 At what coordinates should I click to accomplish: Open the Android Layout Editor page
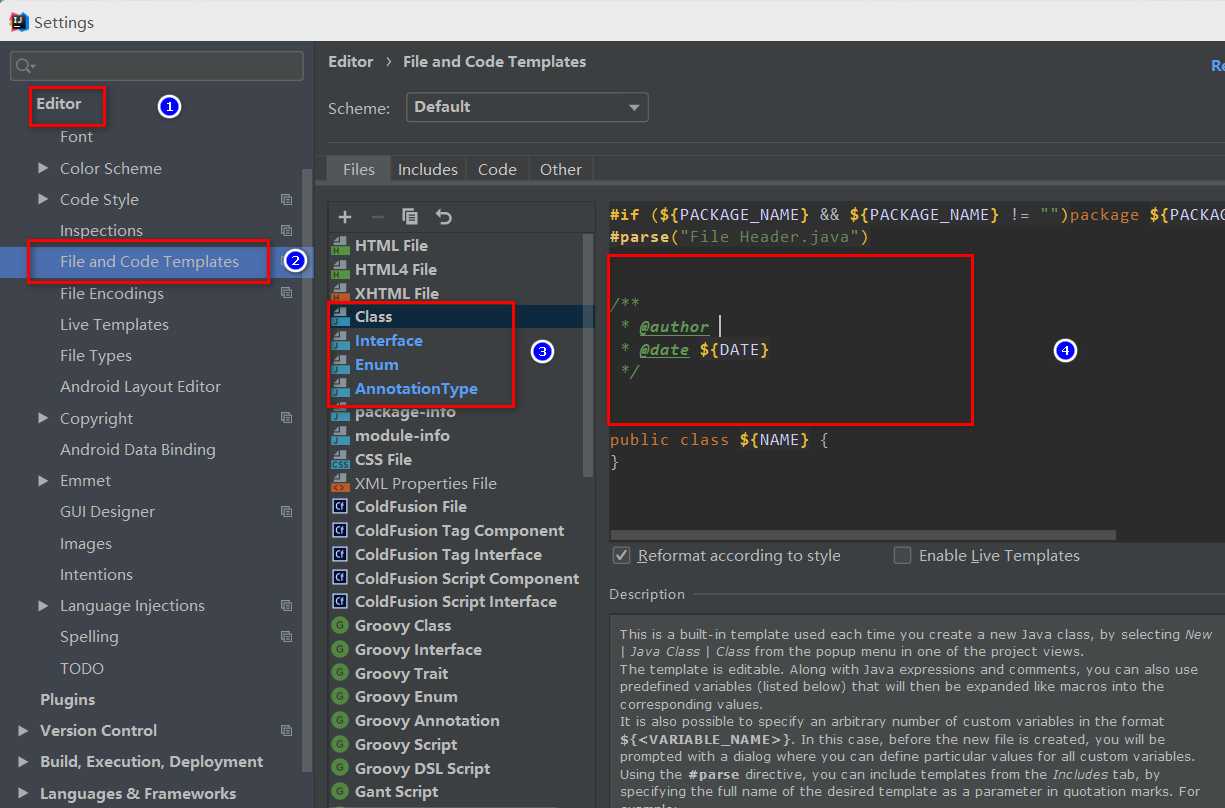pos(140,386)
